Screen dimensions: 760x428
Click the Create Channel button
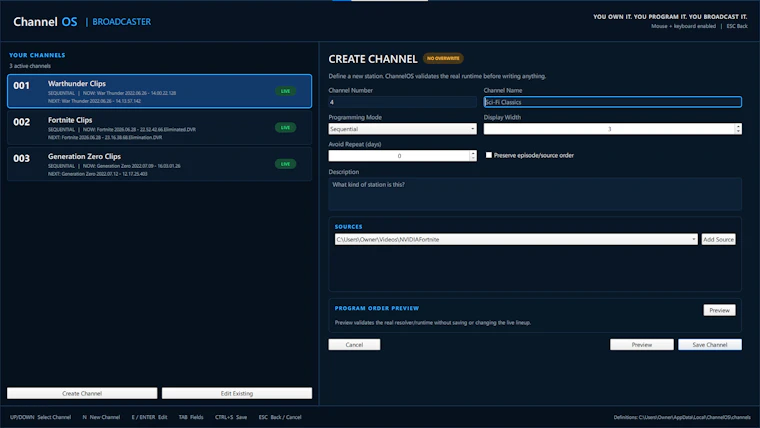82,393
